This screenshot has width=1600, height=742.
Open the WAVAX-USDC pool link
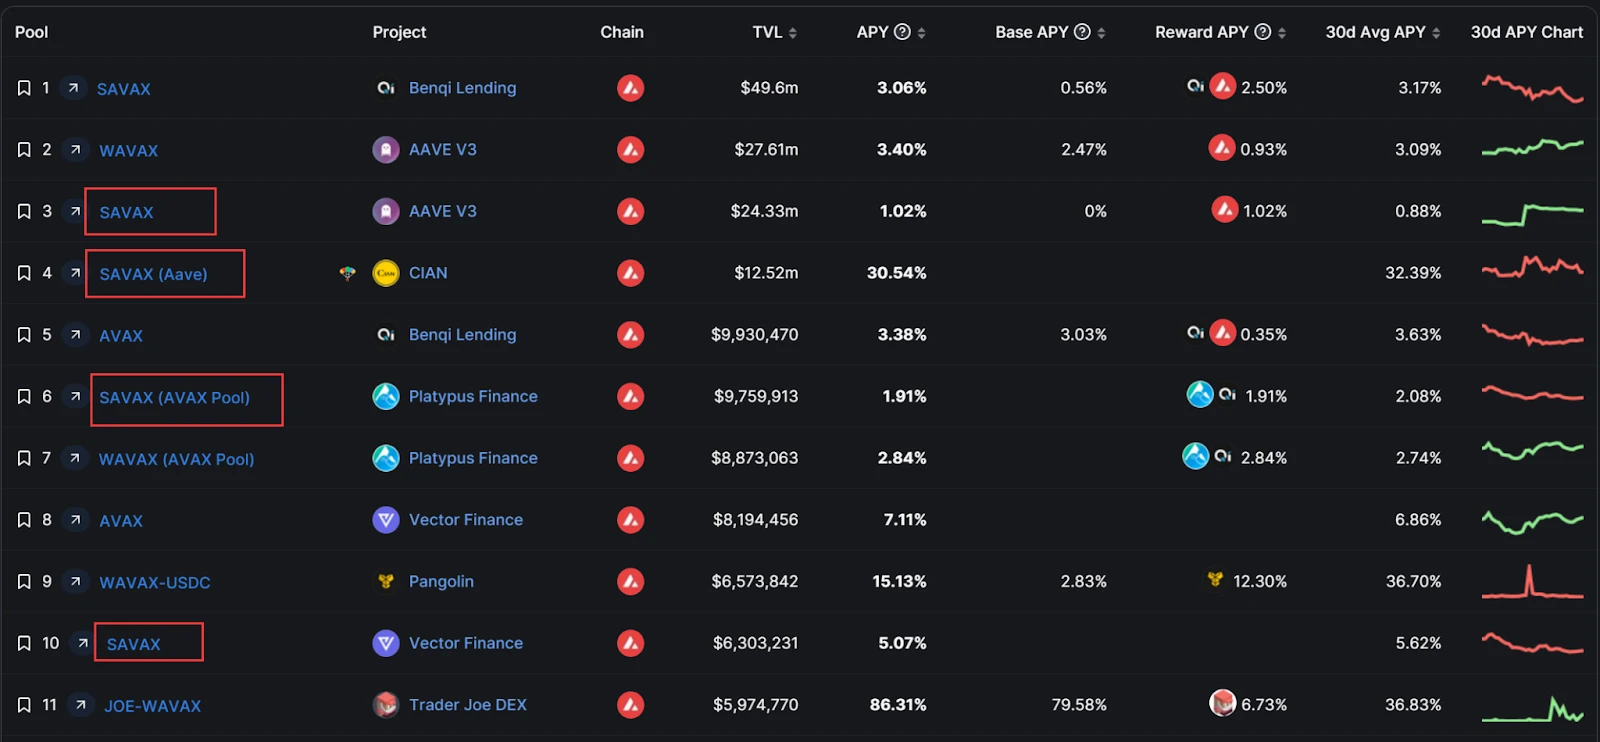155,583
